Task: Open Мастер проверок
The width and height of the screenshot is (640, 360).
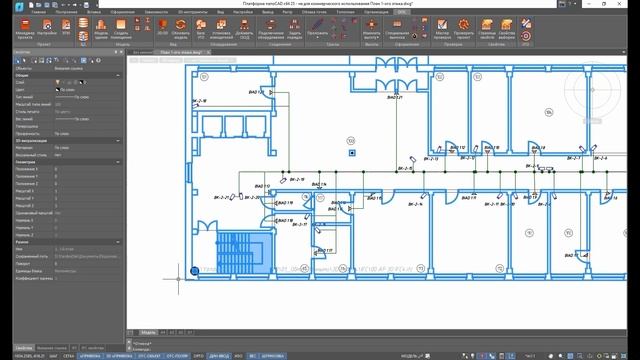Action: [x=442, y=29]
